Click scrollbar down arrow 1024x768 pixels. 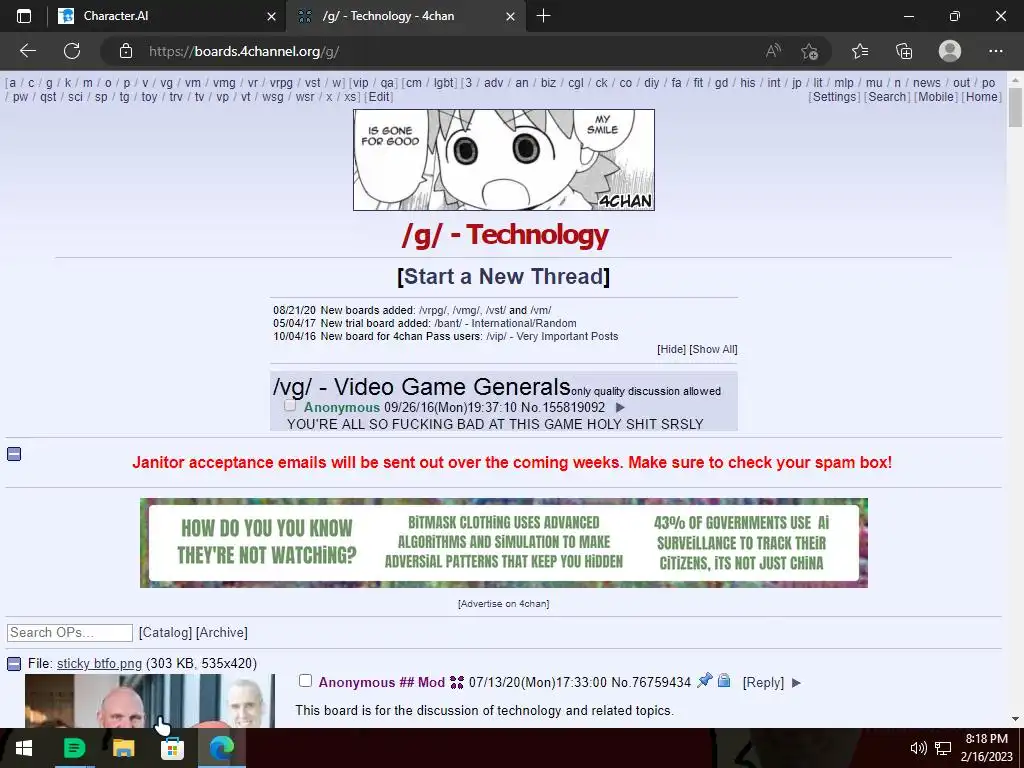pos(1016,719)
